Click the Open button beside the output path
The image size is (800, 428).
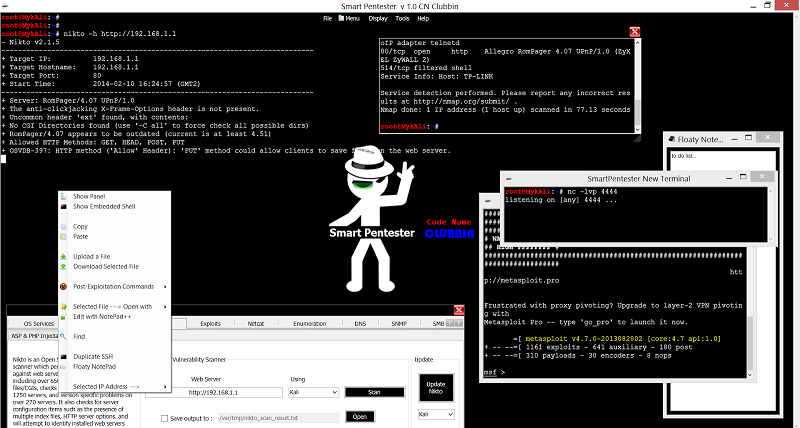[360, 417]
